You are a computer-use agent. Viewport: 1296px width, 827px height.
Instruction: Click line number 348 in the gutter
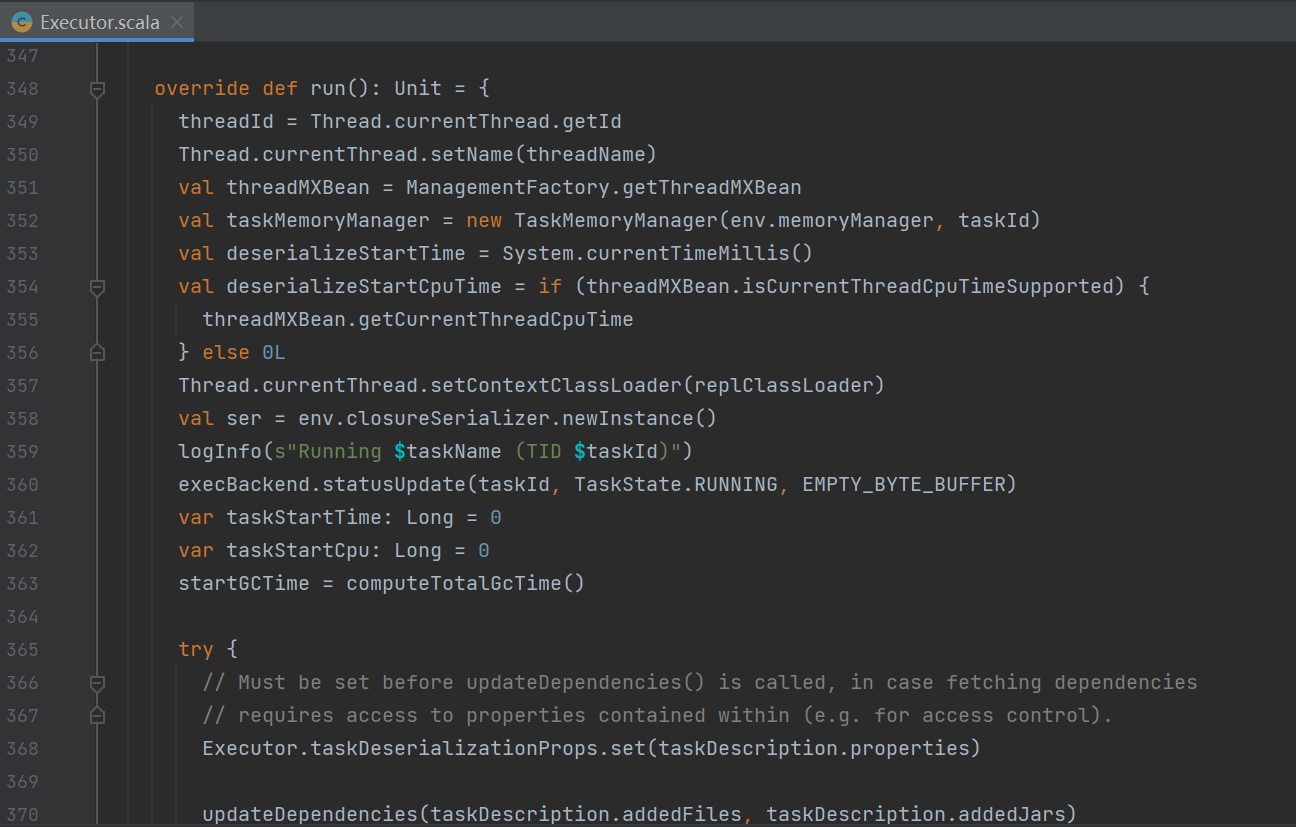[x=22, y=89]
